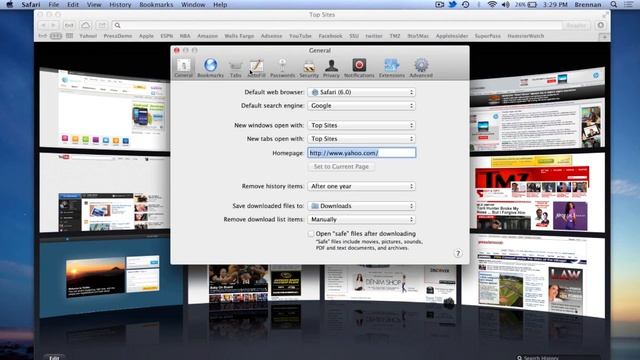The image size is (640, 360).
Task: Open the Privacy preferences pane
Action: 331,69
